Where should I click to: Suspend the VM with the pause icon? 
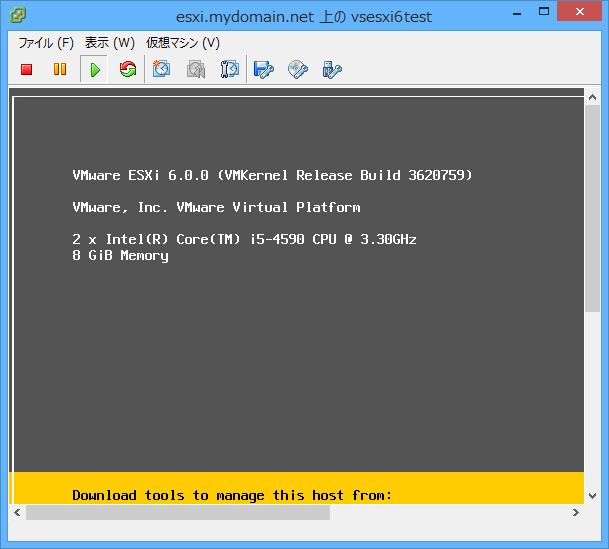click(x=60, y=69)
